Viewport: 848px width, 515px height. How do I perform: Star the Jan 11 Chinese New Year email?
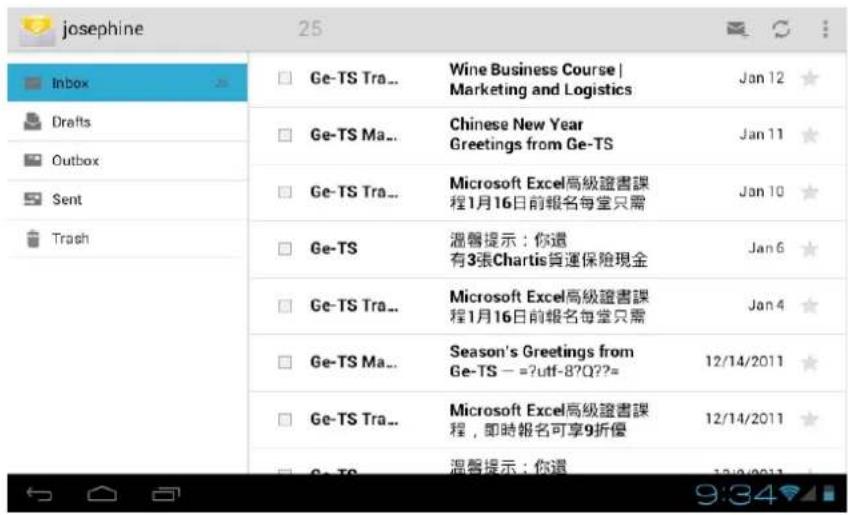pyautogui.click(x=810, y=135)
